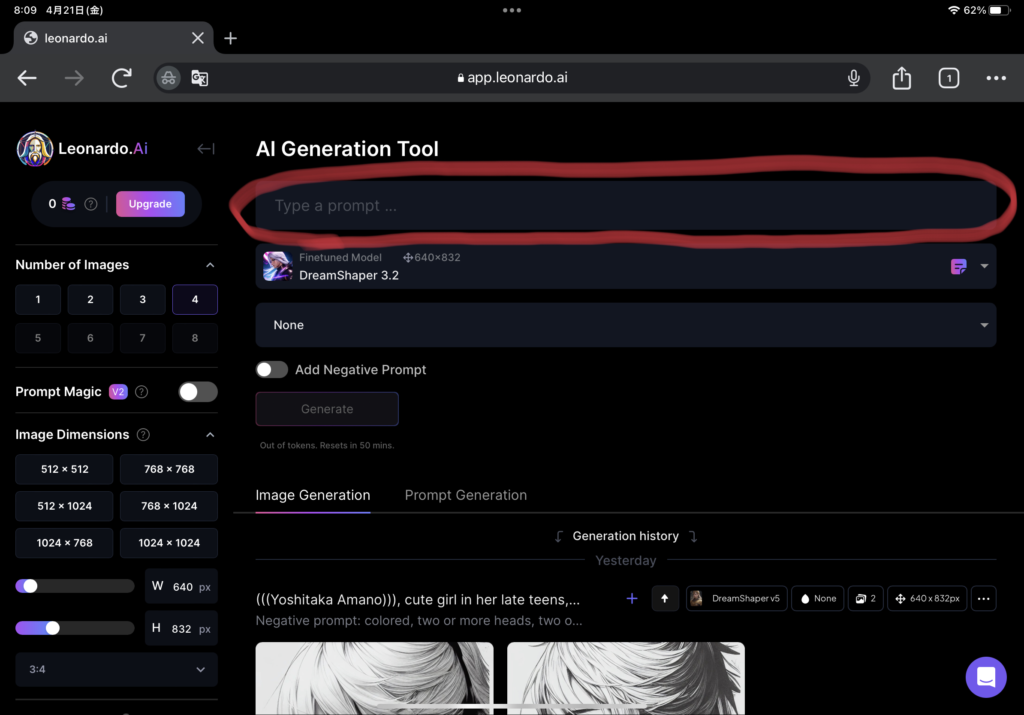The image size is (1024, 715).
Task: Tap the microphone icon in address bar
Action: click(x=854, y=78)
